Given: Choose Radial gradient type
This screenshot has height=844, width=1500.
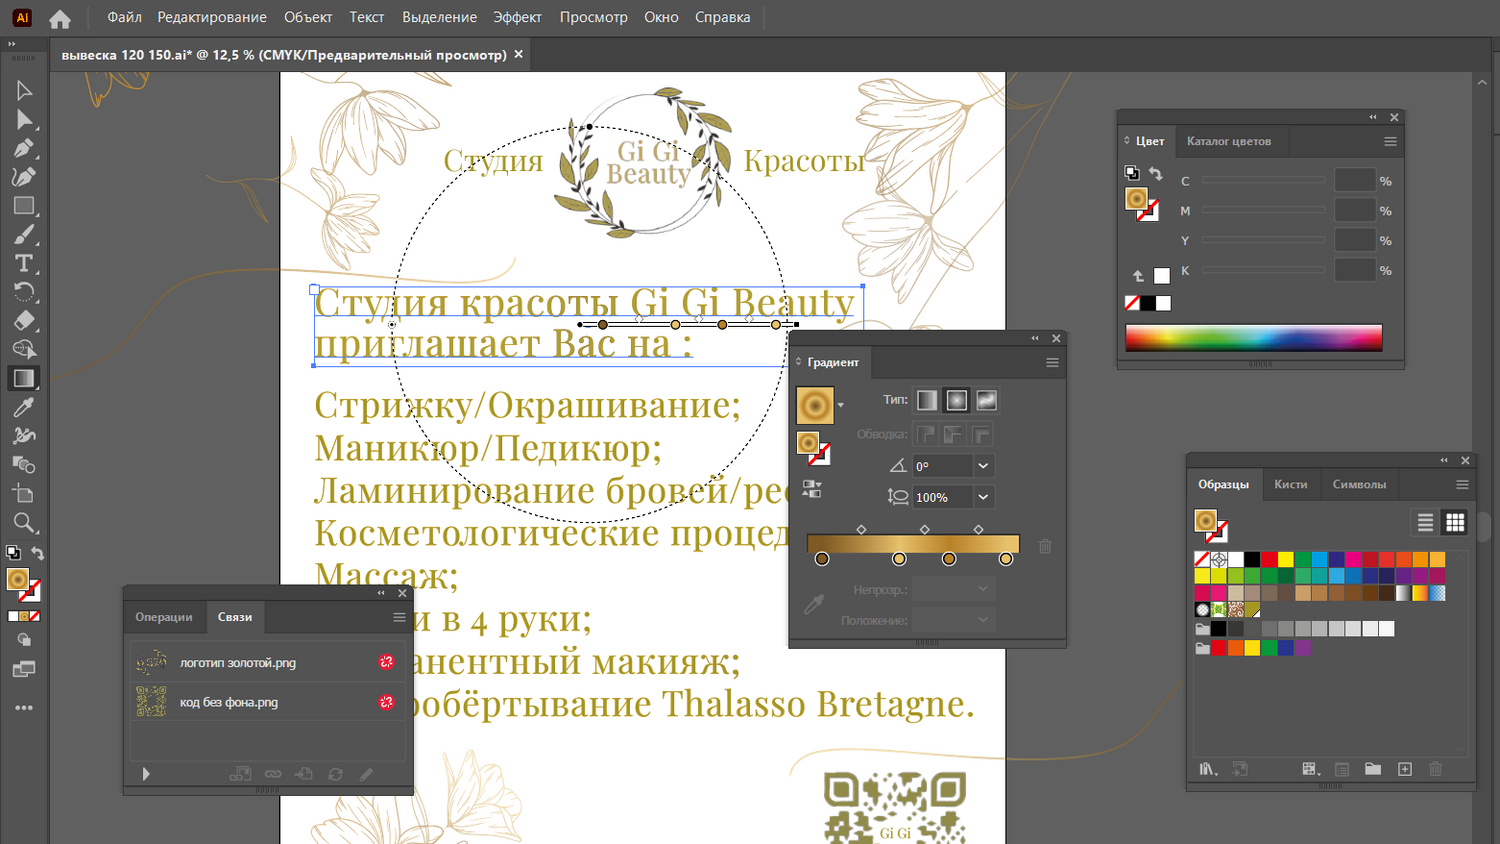Looking at the screenshot, I should click(957, 400).
